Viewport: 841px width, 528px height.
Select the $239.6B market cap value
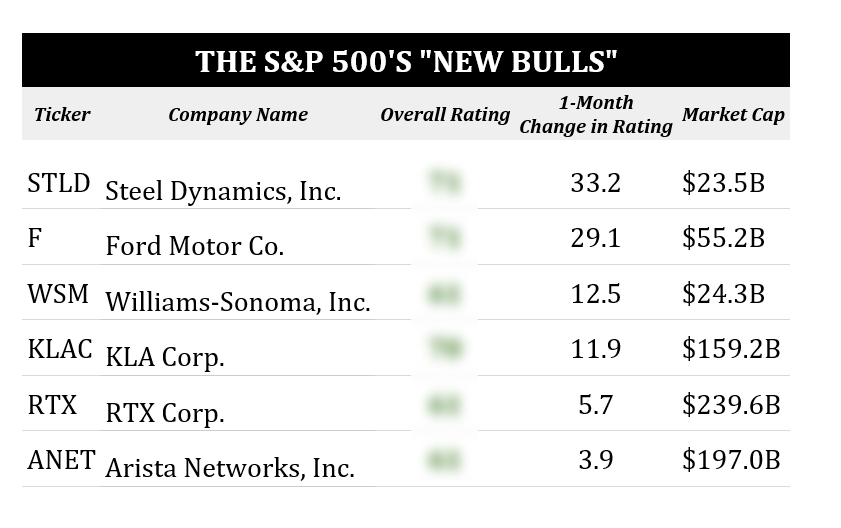730,405
